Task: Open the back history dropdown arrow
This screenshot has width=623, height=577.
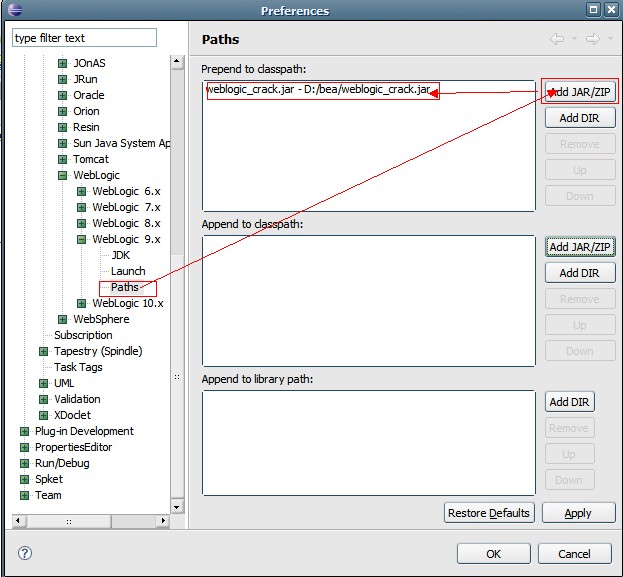Action: [574, 39]
